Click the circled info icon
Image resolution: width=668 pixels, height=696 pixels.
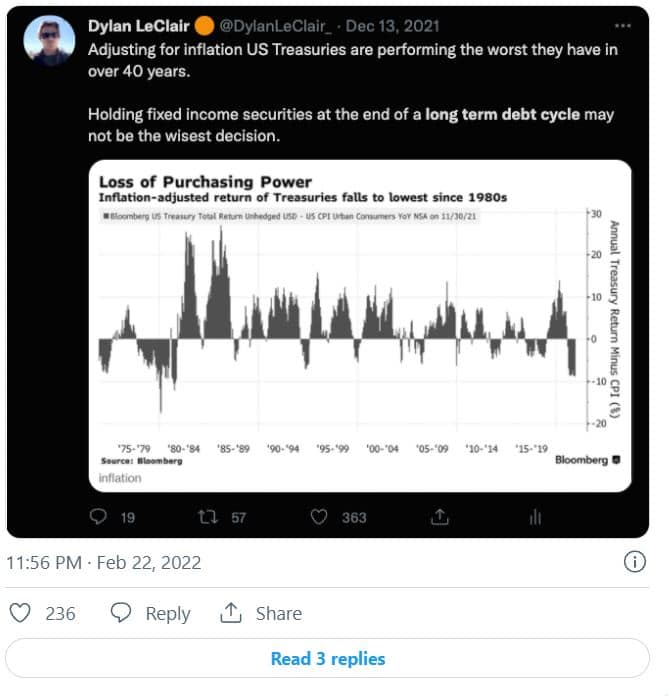click(634, 562)
